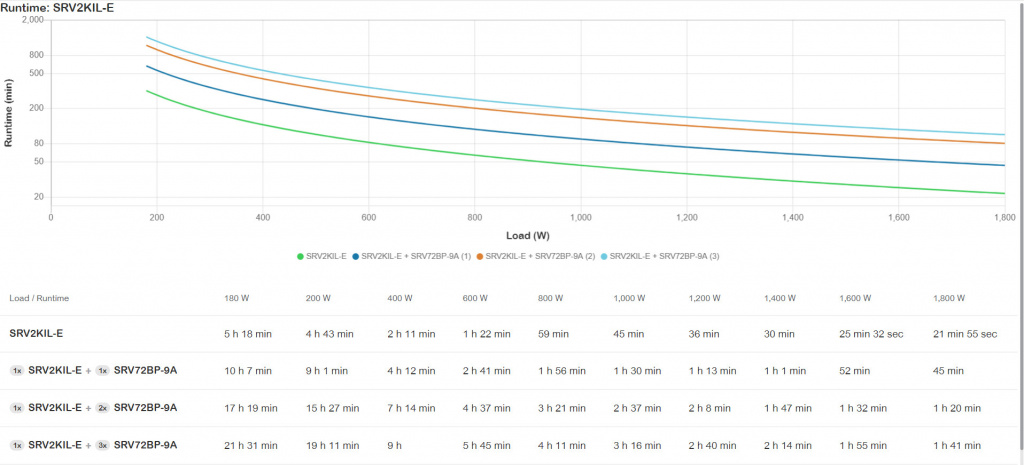This screenshot has width=1024, height=465.
Task: Select the 180 W column header
Action: tap(238, 298)
